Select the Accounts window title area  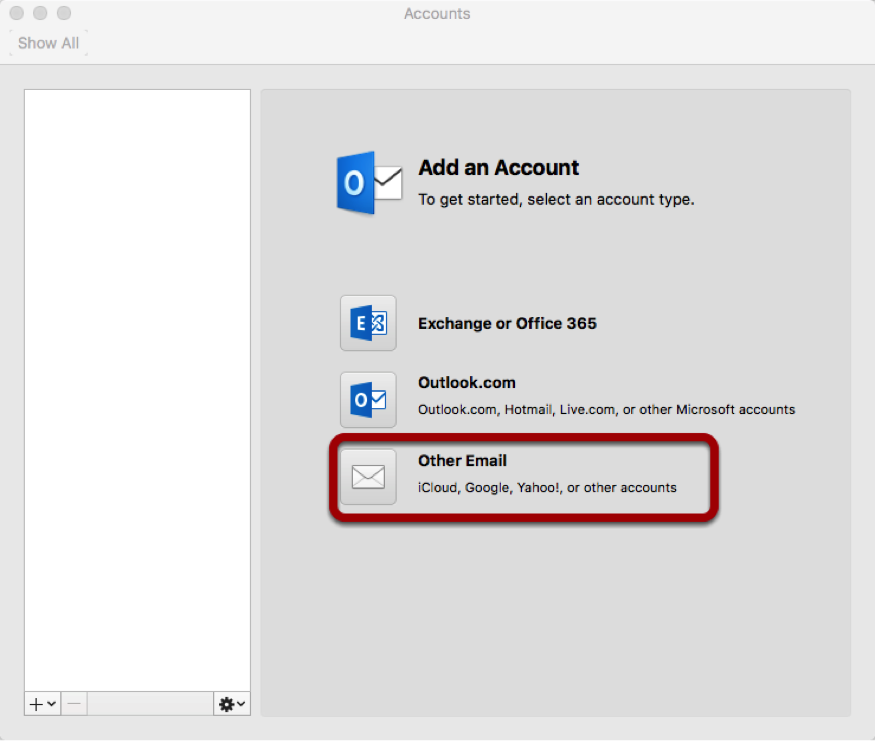[x=437, y=14]
